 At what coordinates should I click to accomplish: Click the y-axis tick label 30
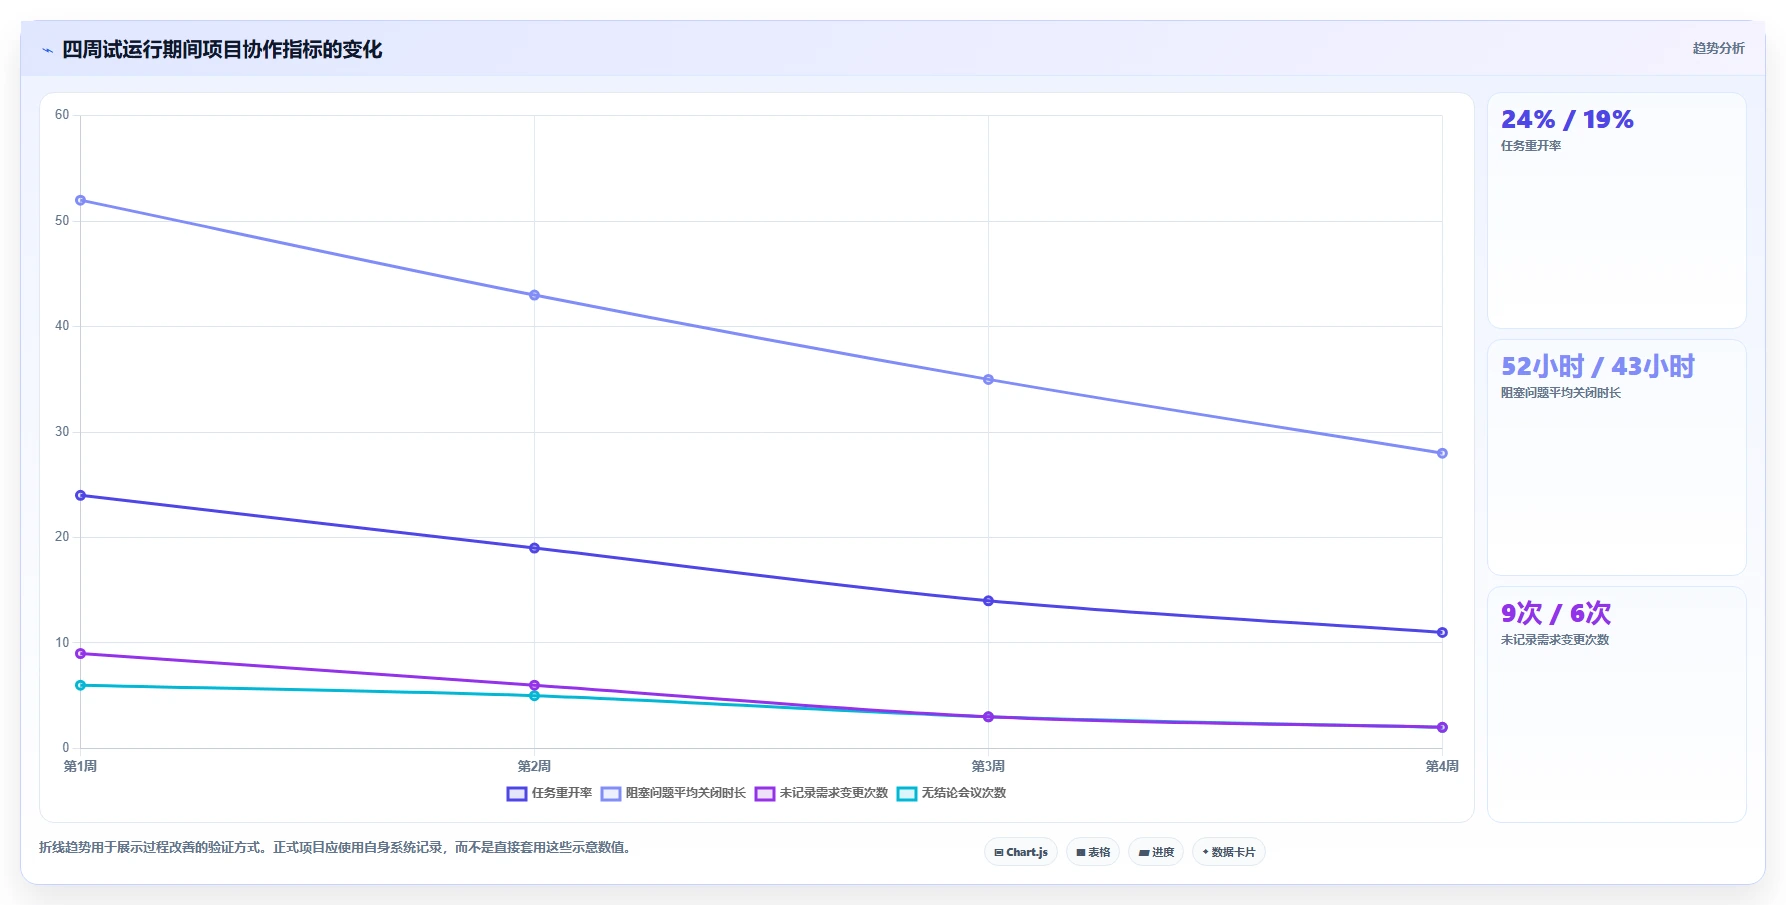pyautogui.click(x=62, y=432)
